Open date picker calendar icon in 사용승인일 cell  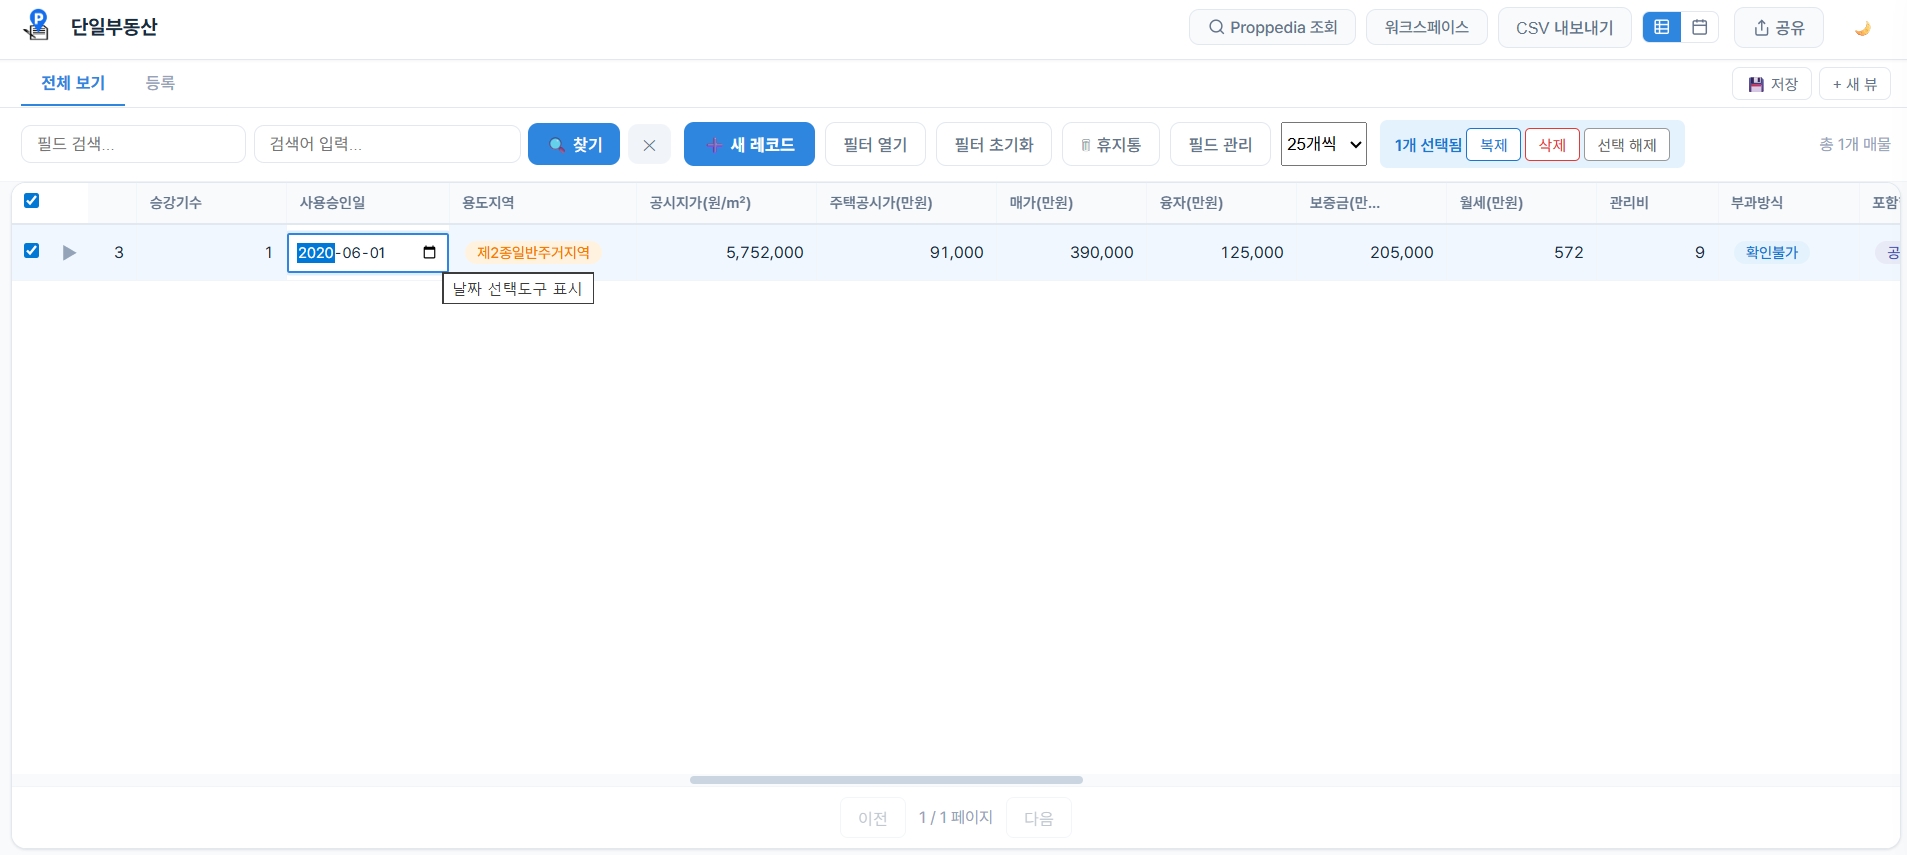point(430,252)
